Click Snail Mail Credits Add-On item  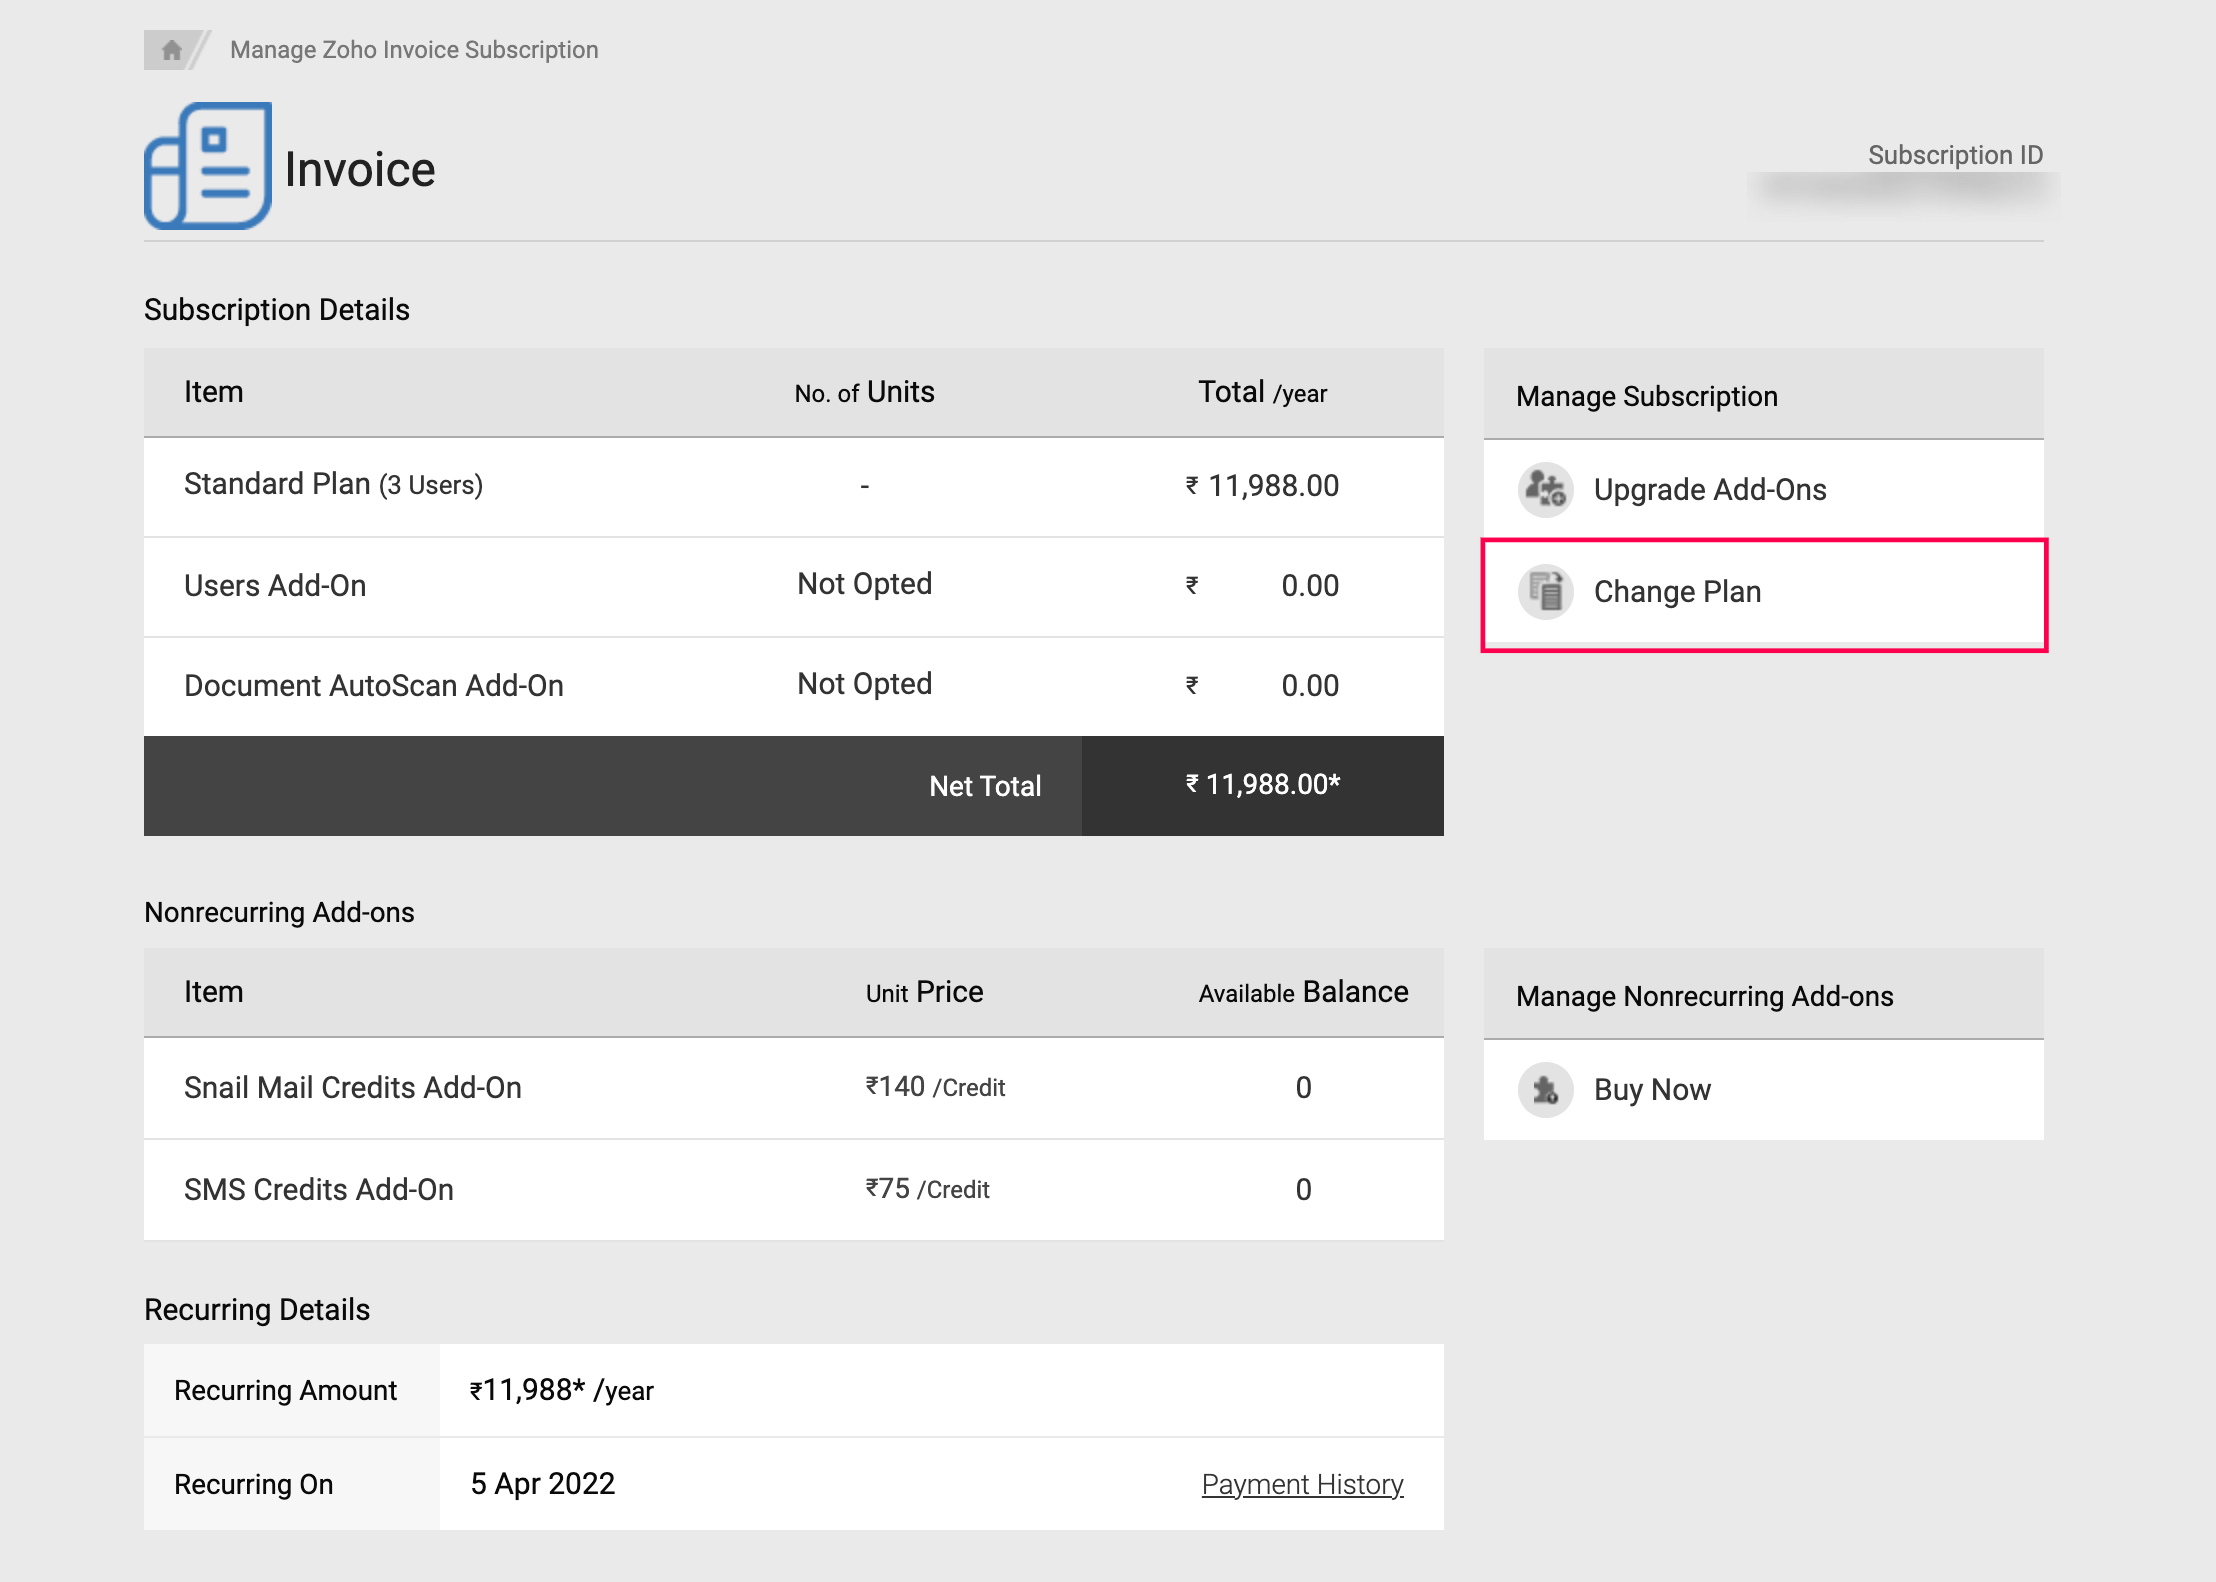click(352, 1088)
